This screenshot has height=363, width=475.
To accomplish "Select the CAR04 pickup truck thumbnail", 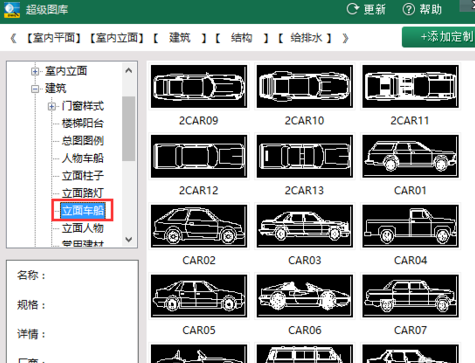I will [x=411, y=226].
